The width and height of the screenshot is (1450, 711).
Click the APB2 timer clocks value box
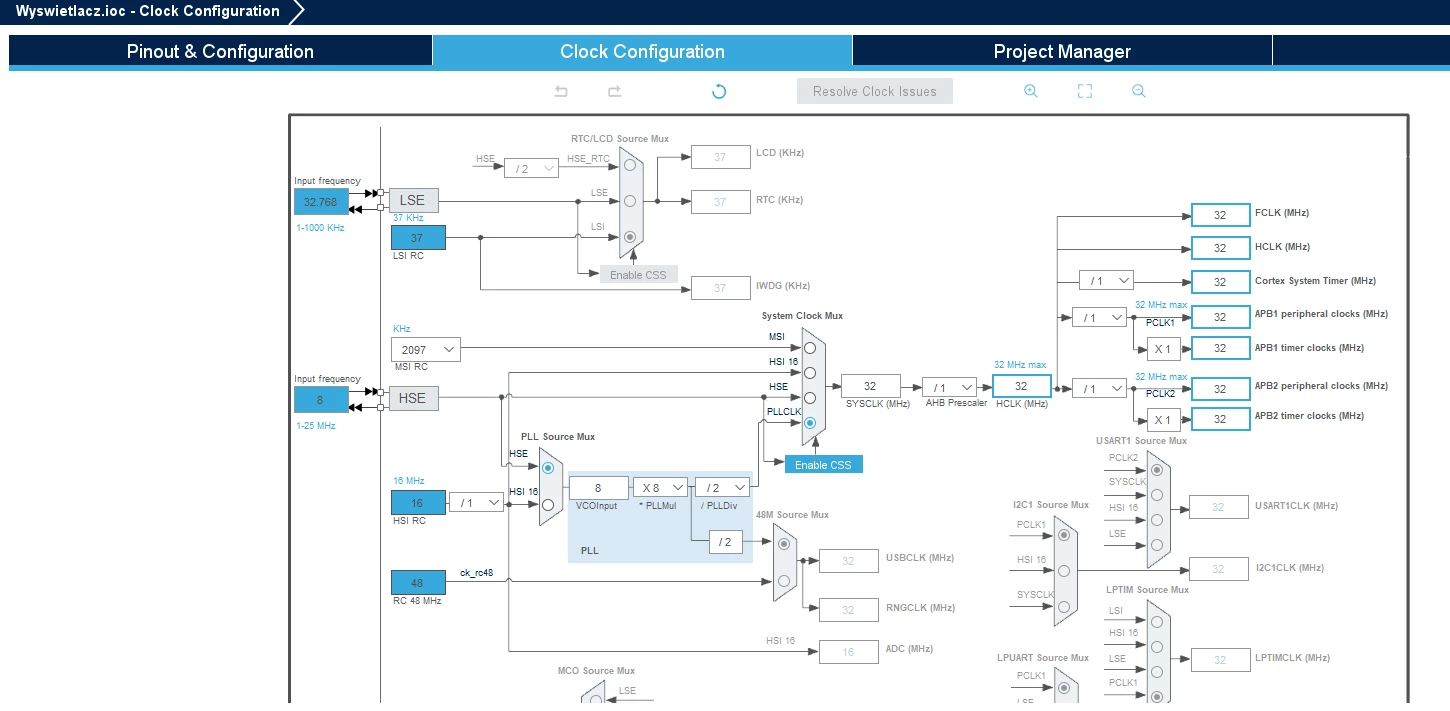point(1220,419)
